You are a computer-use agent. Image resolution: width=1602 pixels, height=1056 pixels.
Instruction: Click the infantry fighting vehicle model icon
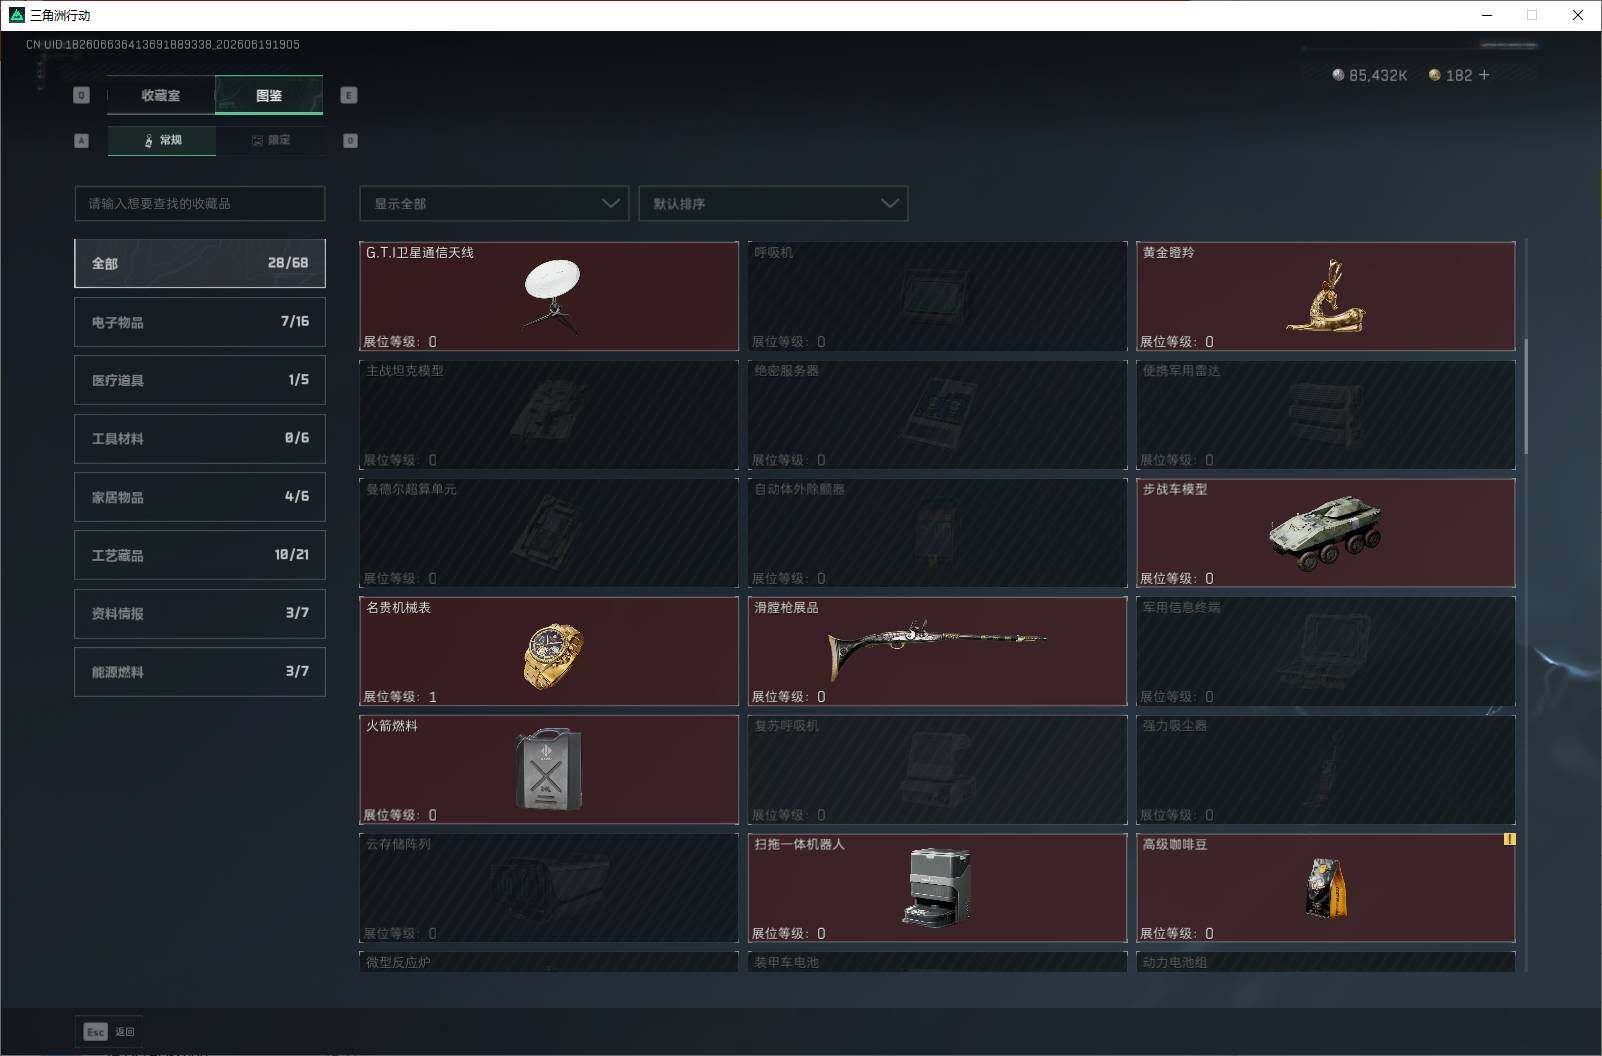(1326, 533)
